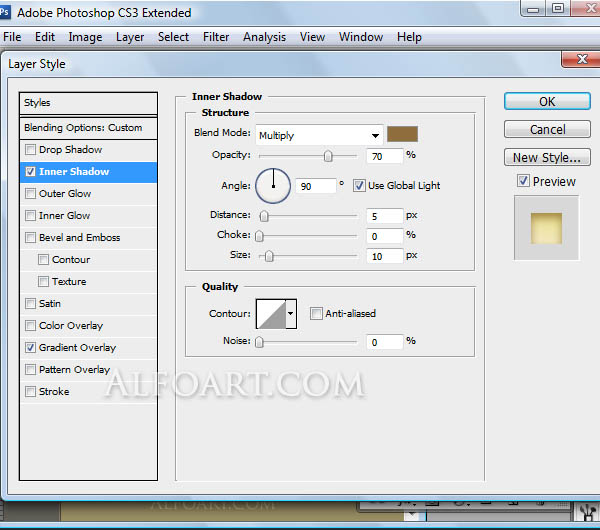600x530 pixels.
Task: Click the Distance slider handle
Action: [264, 216]
